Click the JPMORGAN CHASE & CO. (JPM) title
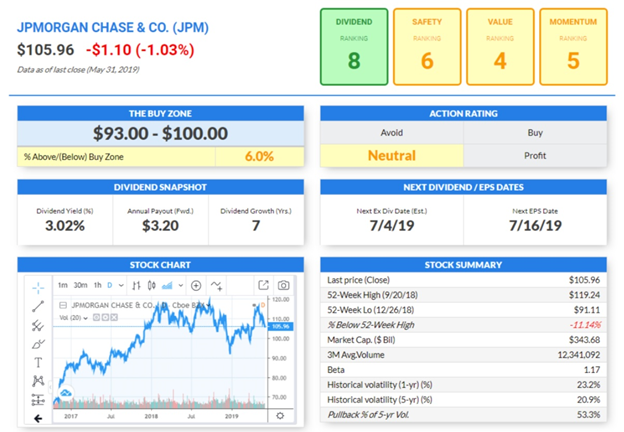This screenshot has width=624, height=432. pos(113,27)
